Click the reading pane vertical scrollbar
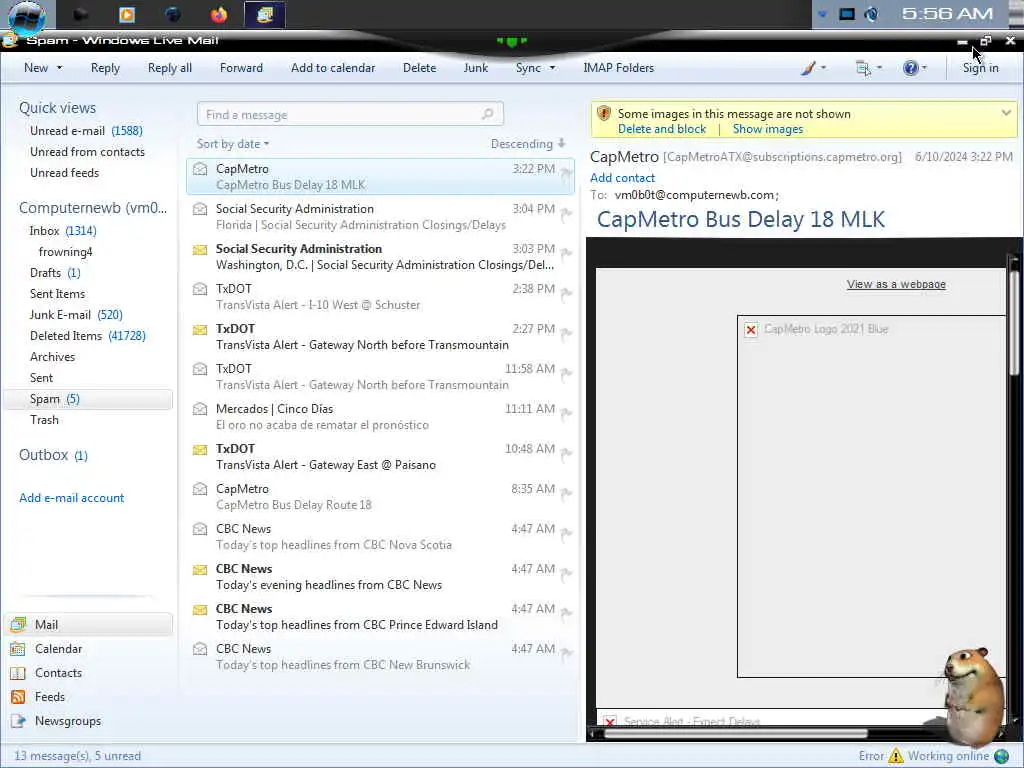This screenshot has width=1024, height=768. tap(1014, 323)
